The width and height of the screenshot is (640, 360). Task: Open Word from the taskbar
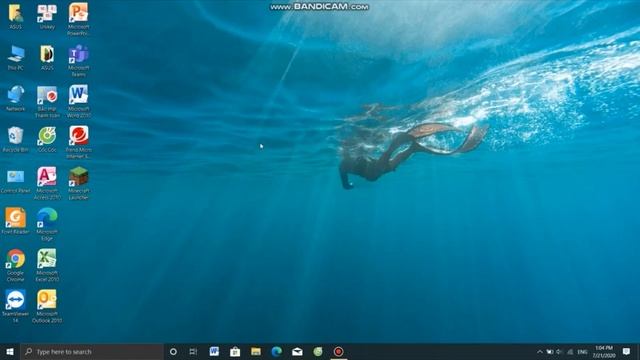[214, 351]
